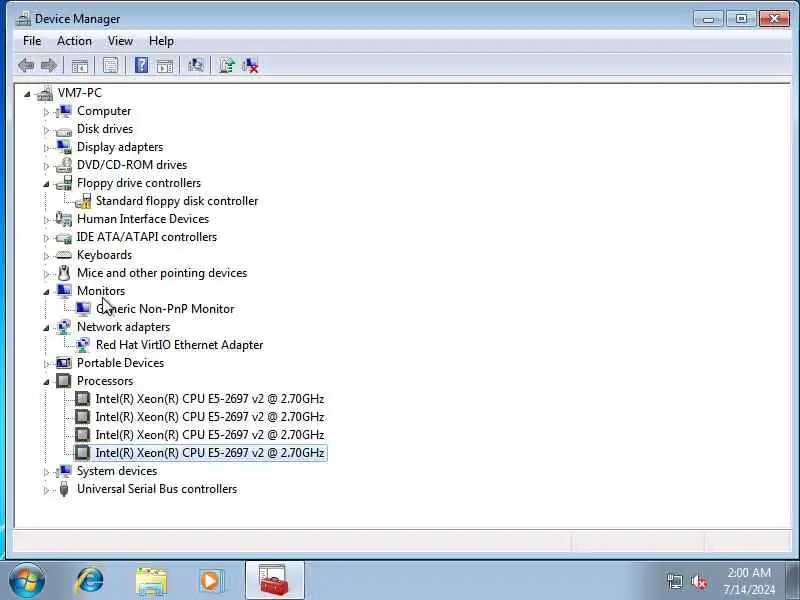Select the Portable Devices icon
This screenshot has height=600, width=800.
coord(64,363)
